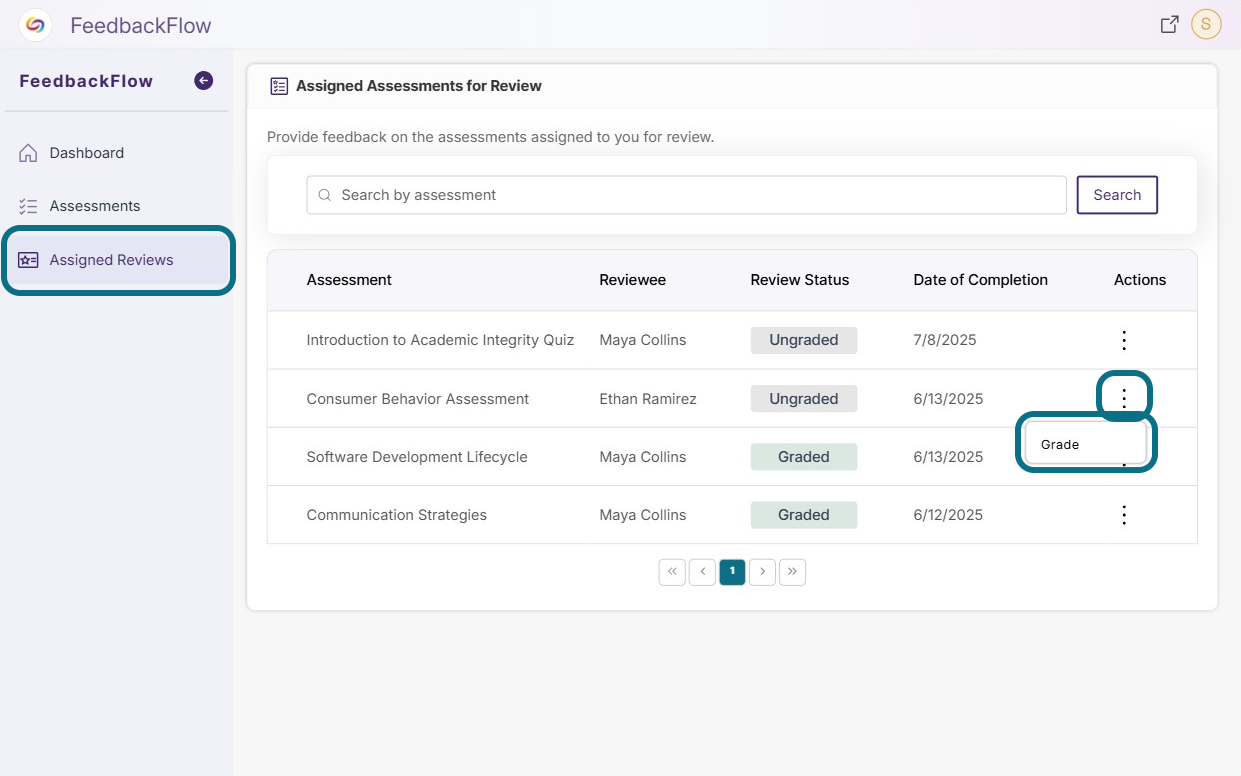The image size is (1241, 776).
Task: Click Introduction to Academic Integrity Quiz
Action: 440,340
